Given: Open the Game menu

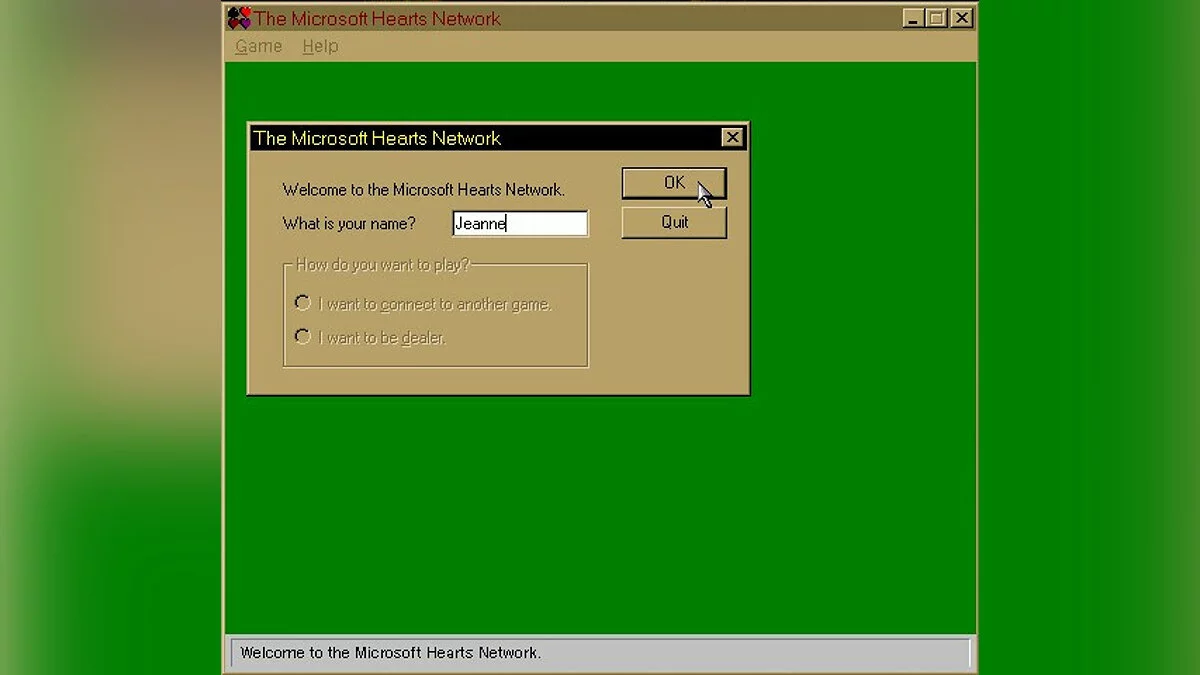Looking at the screenshot, I should [258, 46].
